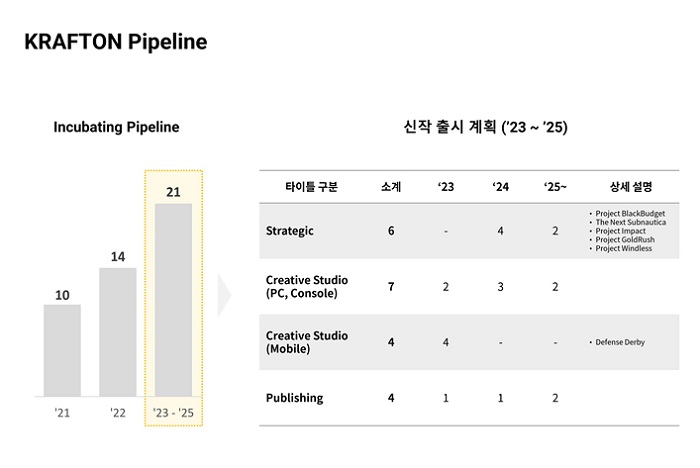
Task: Click the '22 bar labeled 14
Action: click(118, 332)
